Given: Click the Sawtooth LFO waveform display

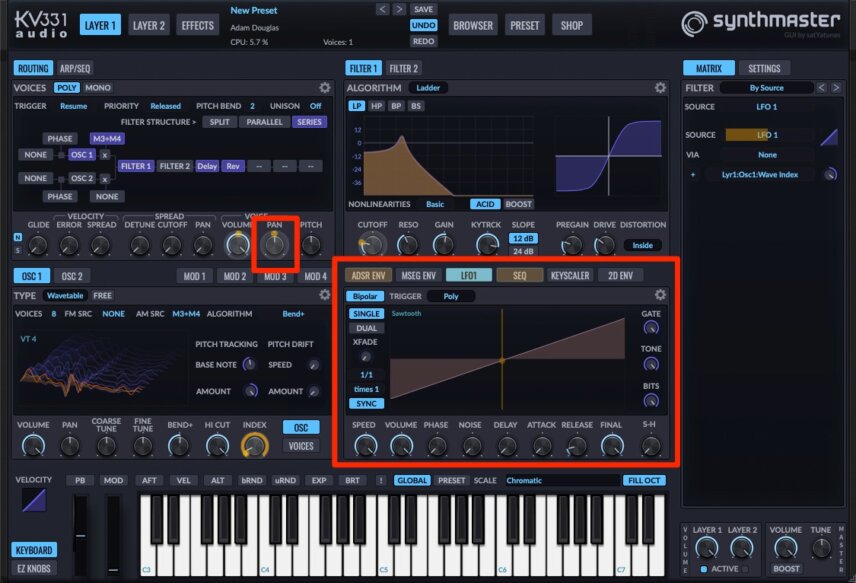Looking at the screenshot, I should point(507,359).
